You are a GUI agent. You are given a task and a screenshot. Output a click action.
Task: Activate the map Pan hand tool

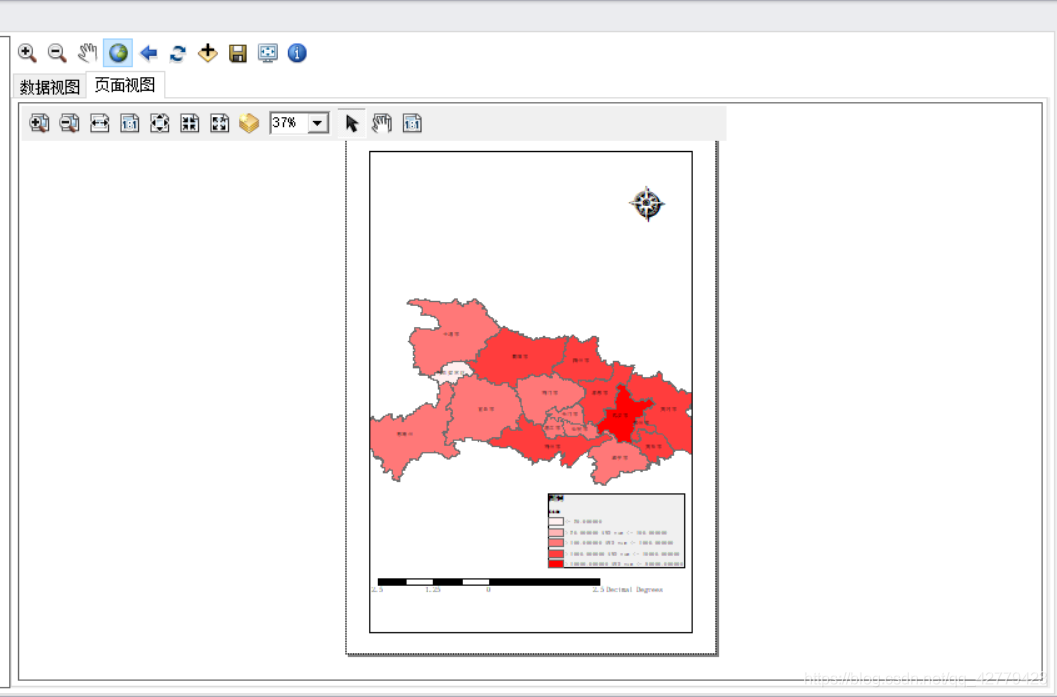[x=88, y=53]
